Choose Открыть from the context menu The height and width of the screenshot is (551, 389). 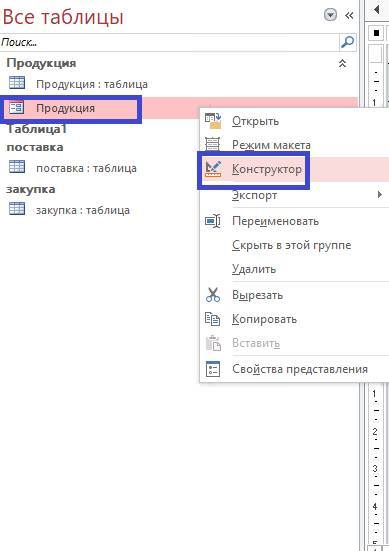pos(255,121)
